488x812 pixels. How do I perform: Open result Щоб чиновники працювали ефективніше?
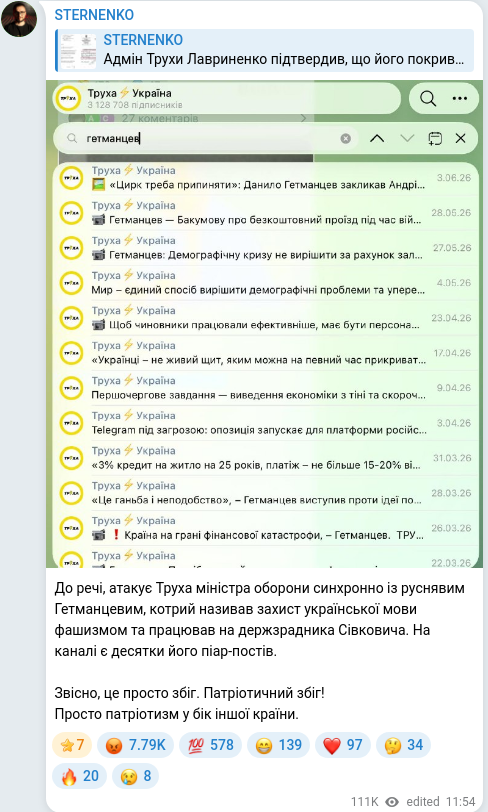266,318
